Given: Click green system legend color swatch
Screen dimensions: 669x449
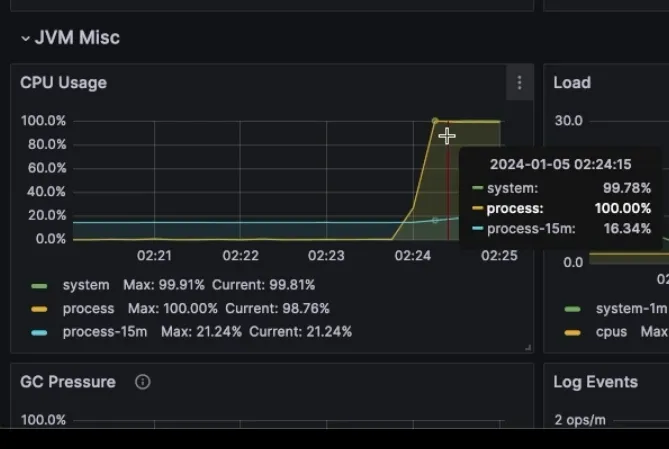Looking at the screenshot, I should [x=39, y=286].
